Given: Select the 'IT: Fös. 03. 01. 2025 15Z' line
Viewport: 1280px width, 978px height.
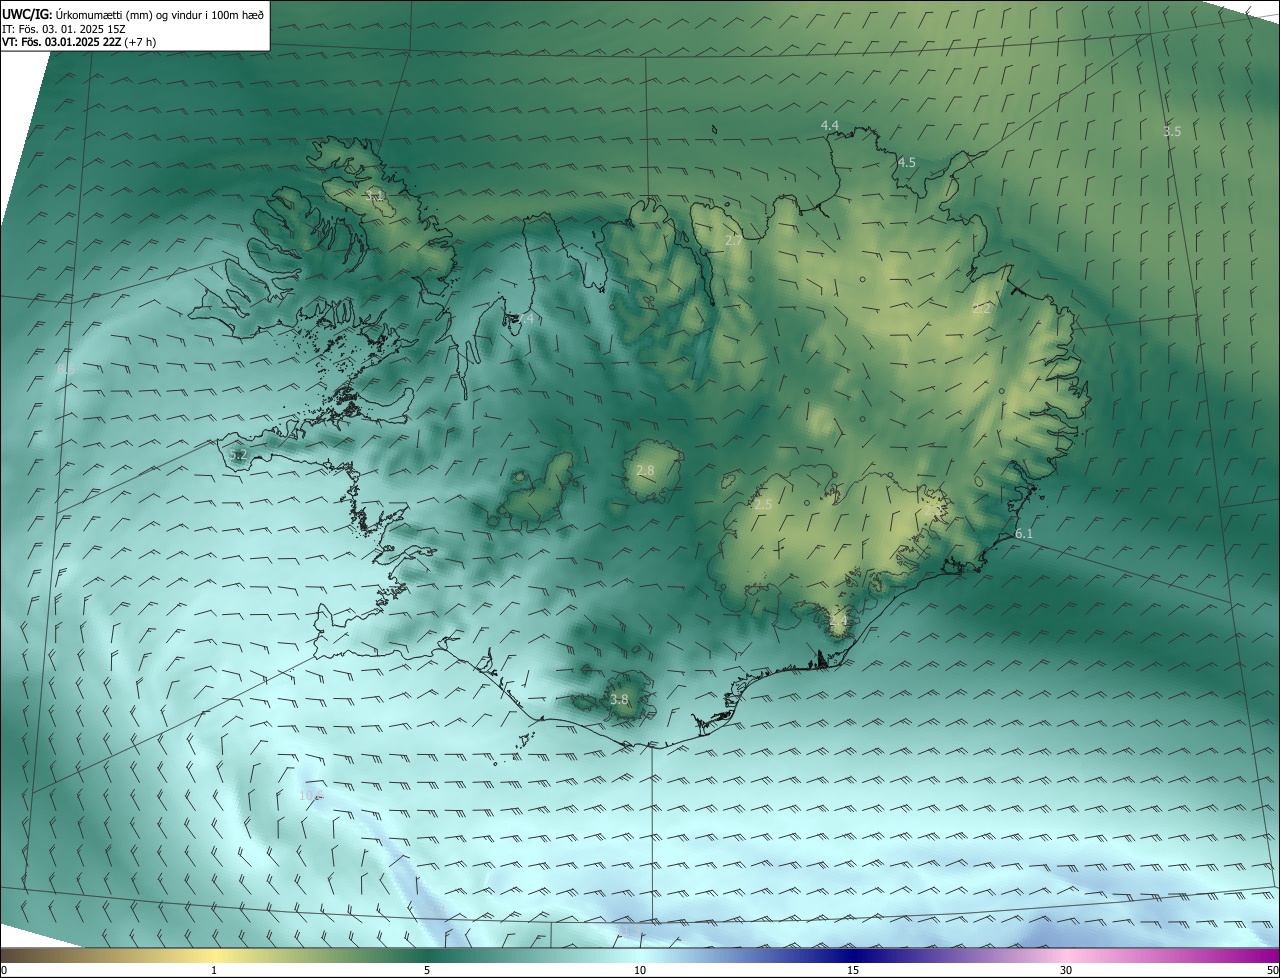Looking at the screenshot, I should point(62,29).
